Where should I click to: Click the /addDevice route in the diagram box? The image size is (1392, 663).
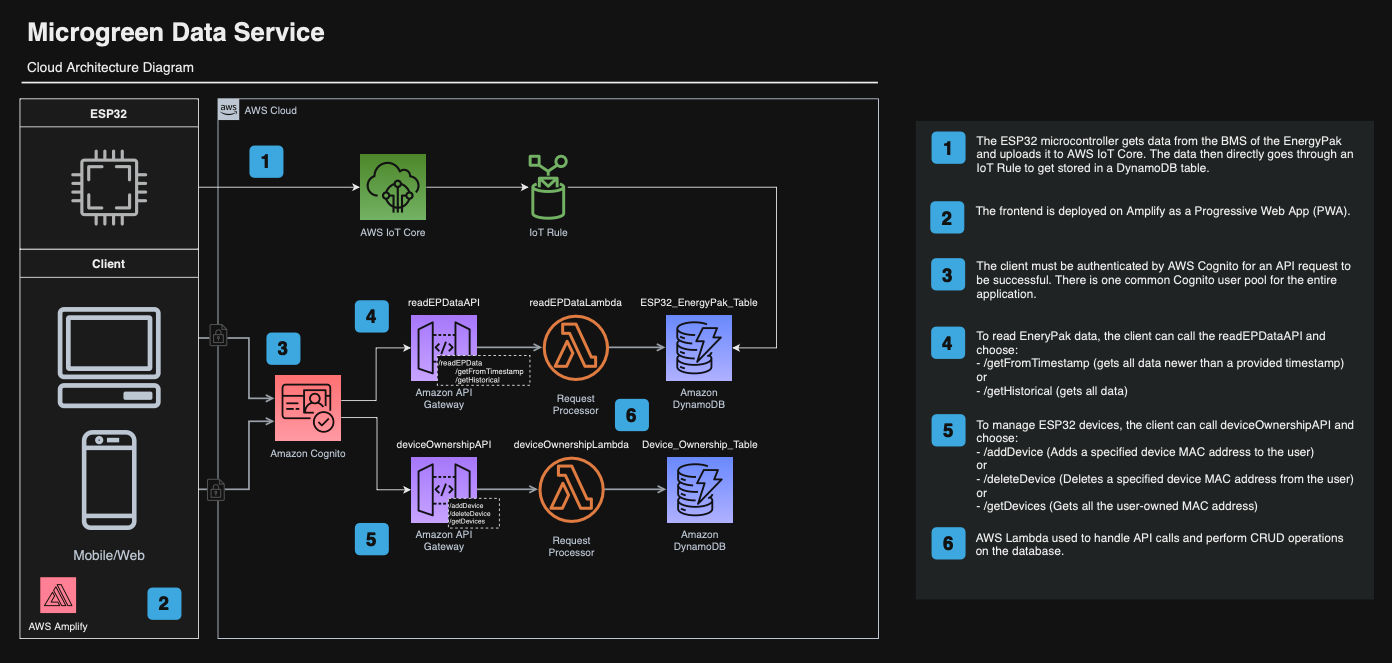coord(466,506)
